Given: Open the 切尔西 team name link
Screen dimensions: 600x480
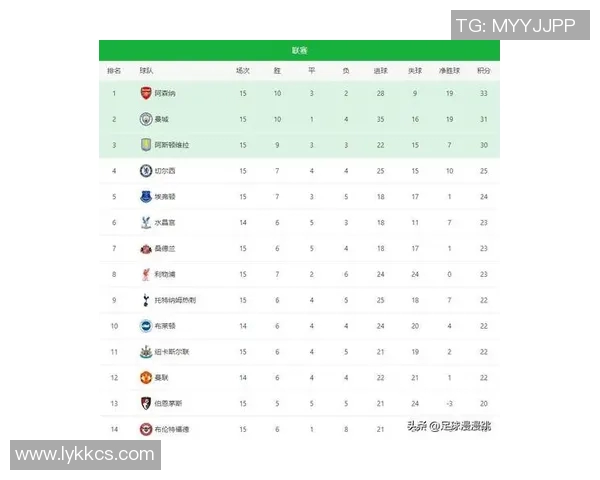Looking at the screenshot, I should [165, 171].
